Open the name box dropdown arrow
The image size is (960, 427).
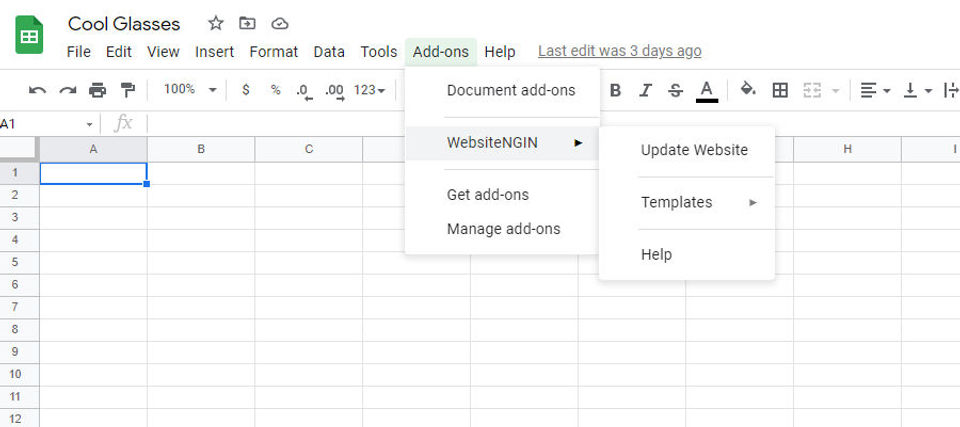click(x=89, y=124)
